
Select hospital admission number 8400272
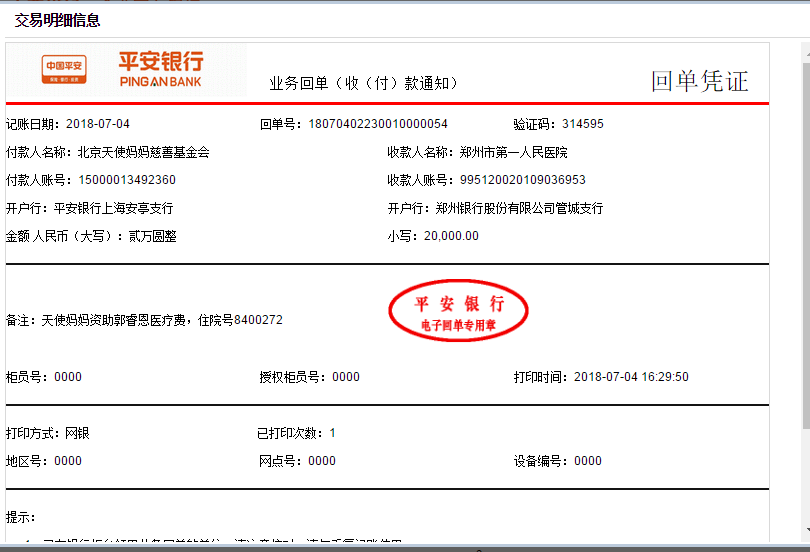[x=258, y=320]
